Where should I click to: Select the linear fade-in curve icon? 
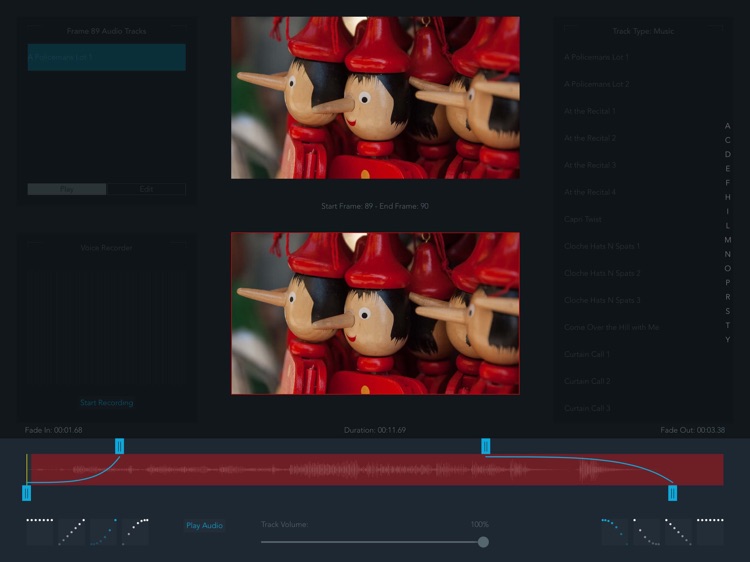tap(72, 531)
